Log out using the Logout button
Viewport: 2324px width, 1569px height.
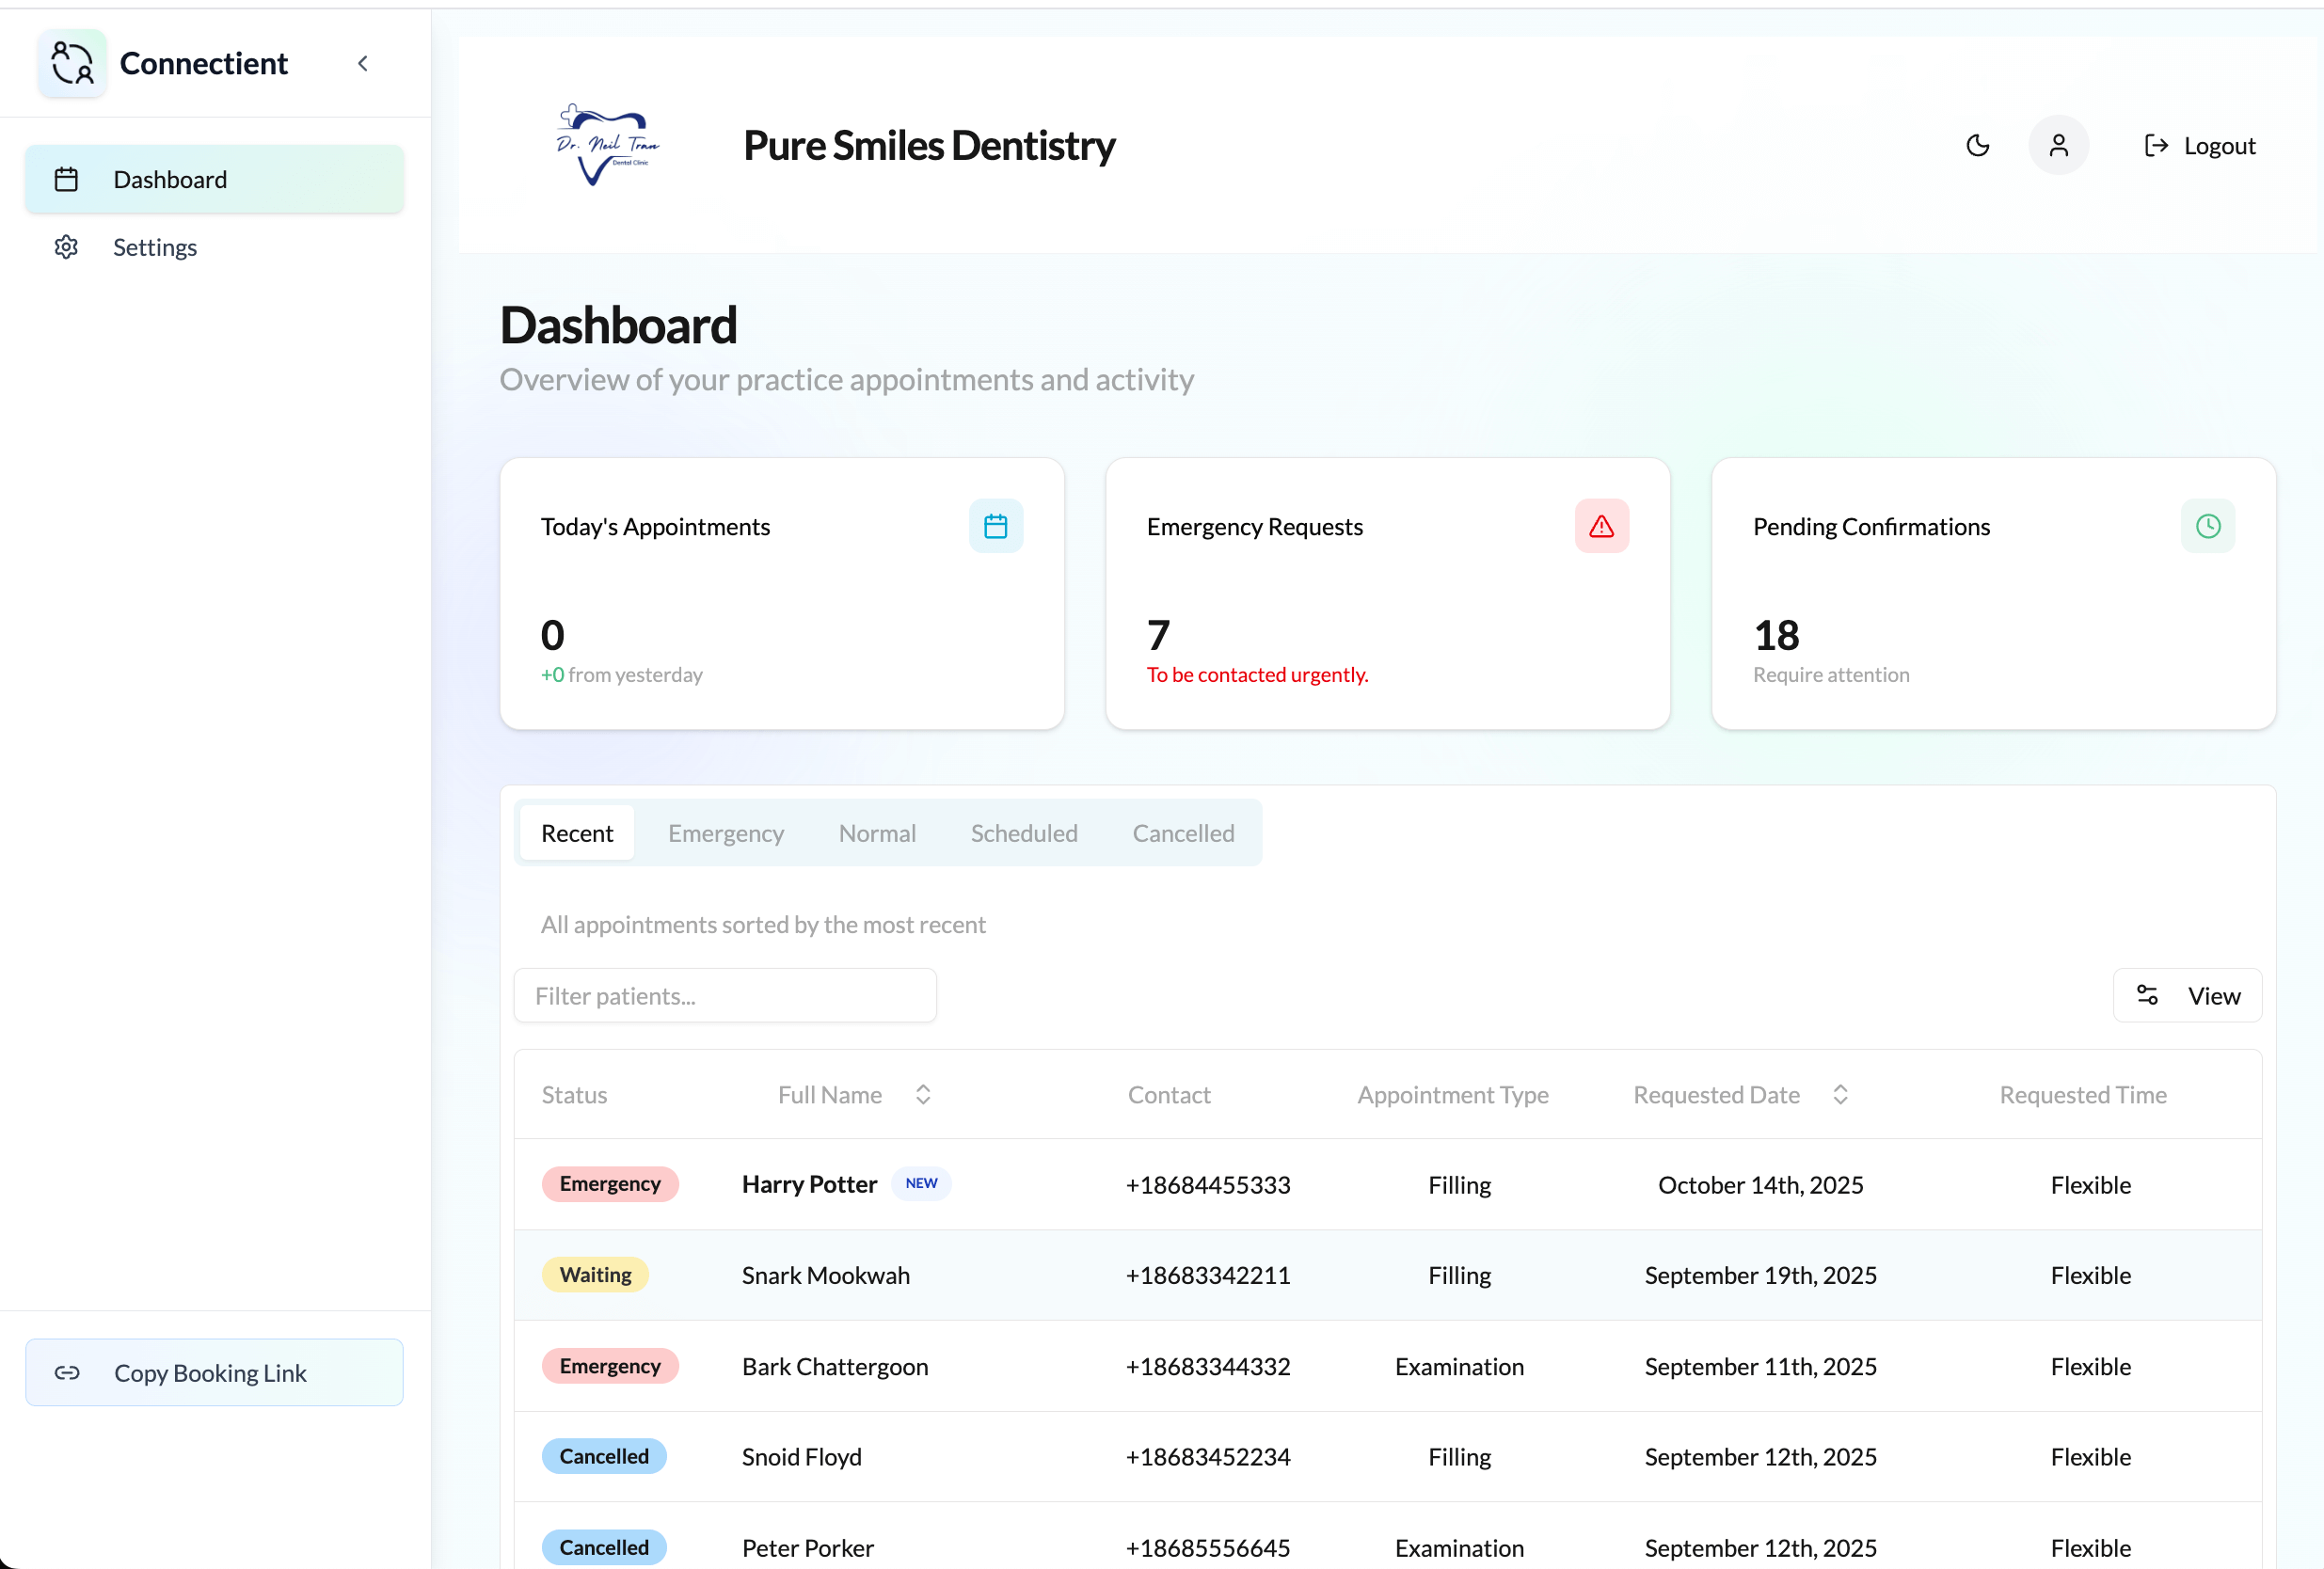coord(2199,146)
